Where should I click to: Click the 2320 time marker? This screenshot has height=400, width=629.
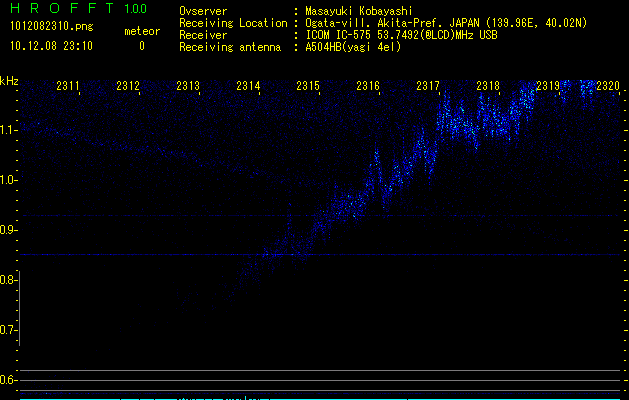(608, 85)
